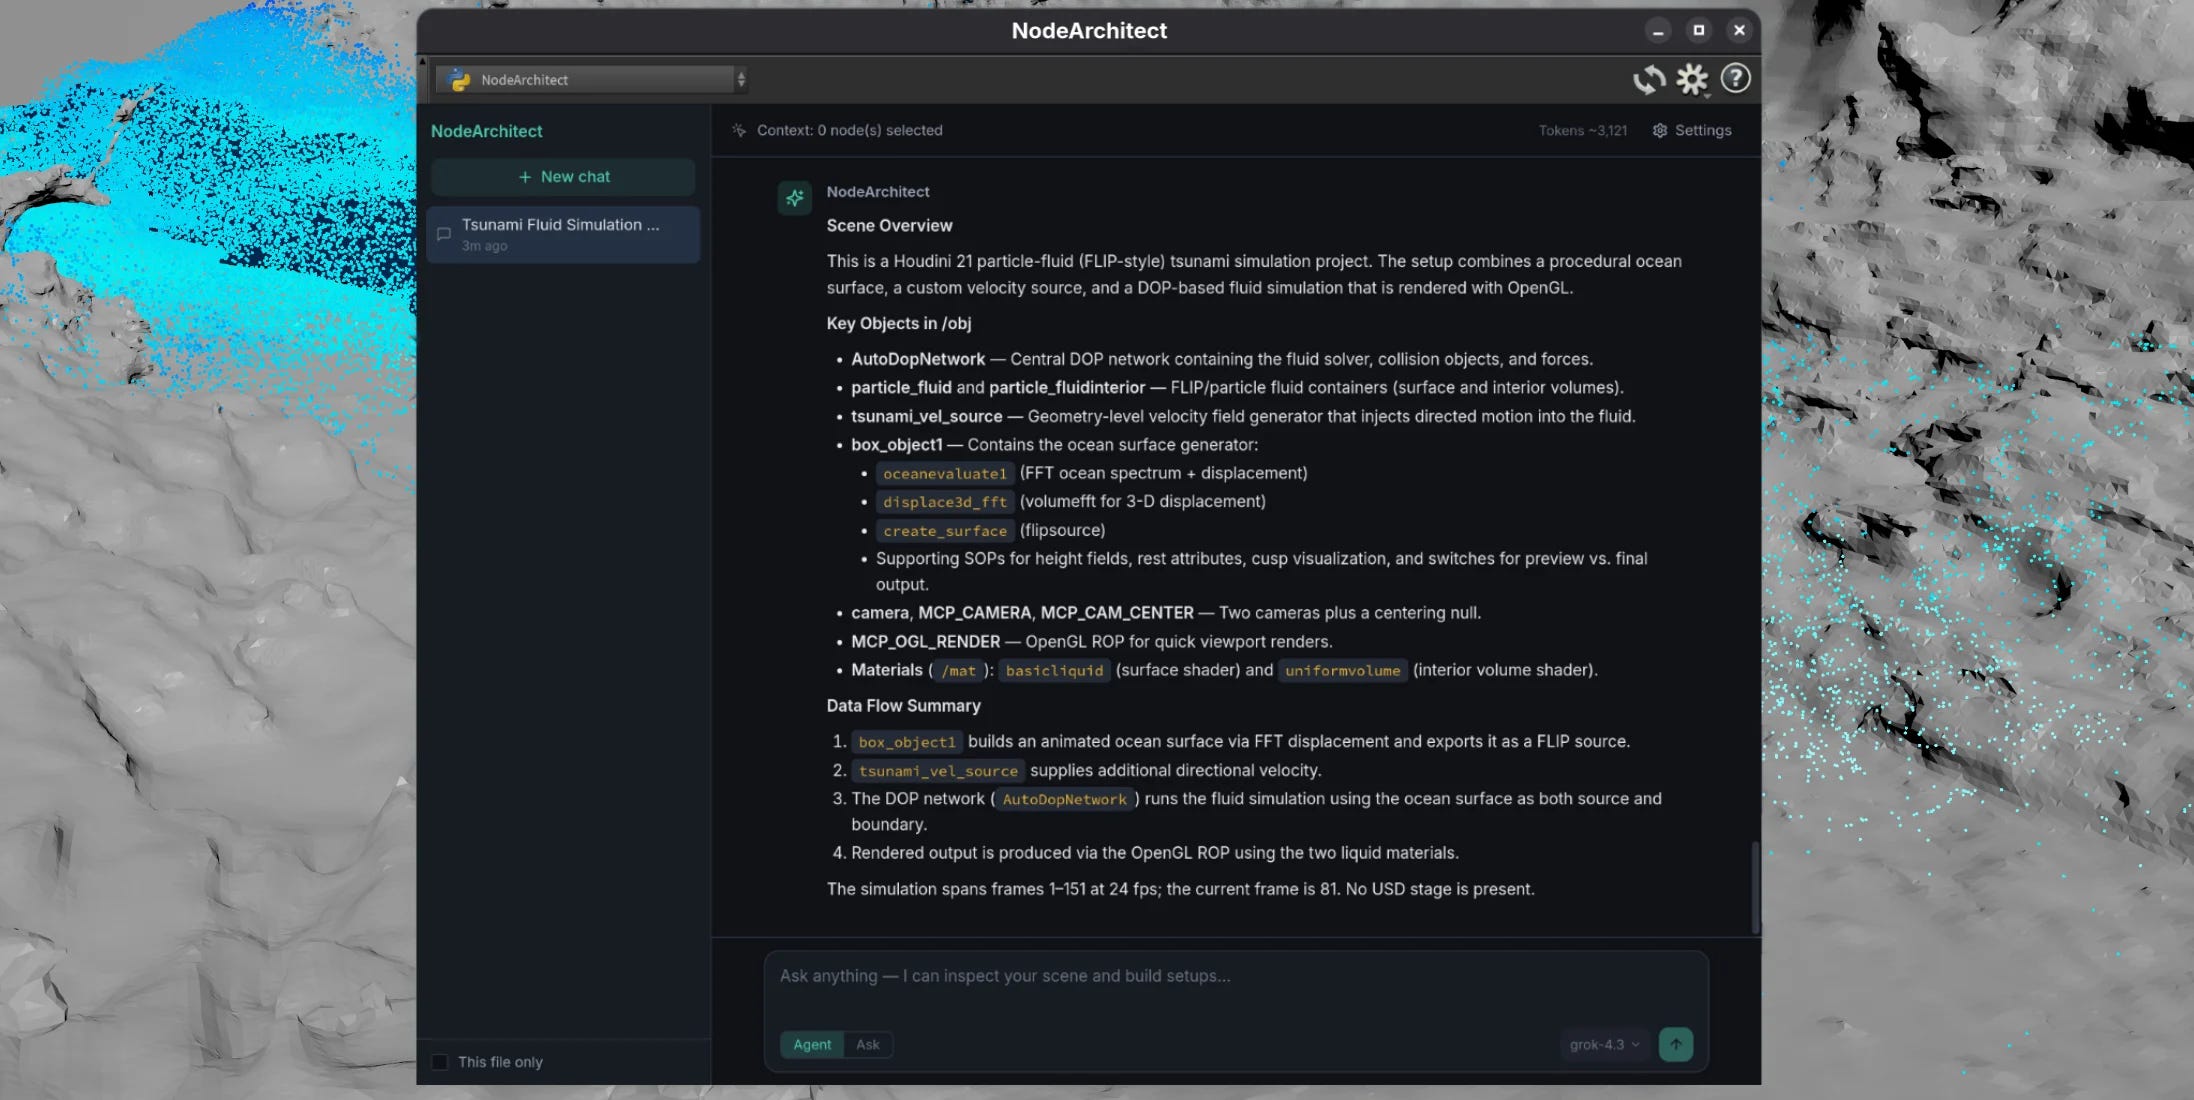Screen dimensions: 2194x1100
Task: Click the Data Flow Summary heading
Action: pyautogui.click(x=903, y=706)
